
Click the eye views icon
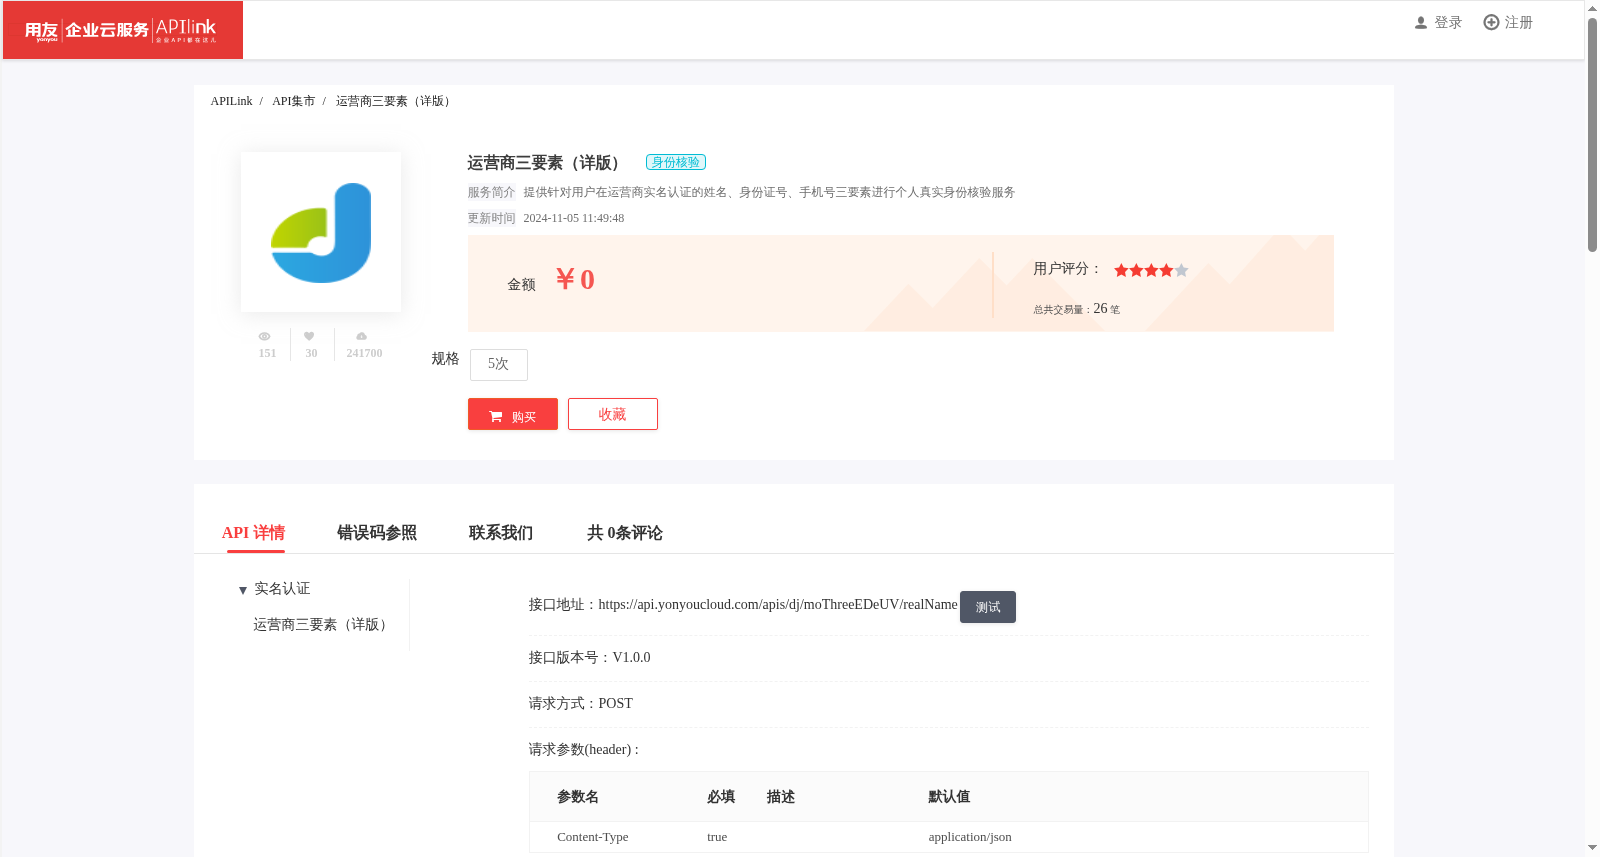click(264, 336)
